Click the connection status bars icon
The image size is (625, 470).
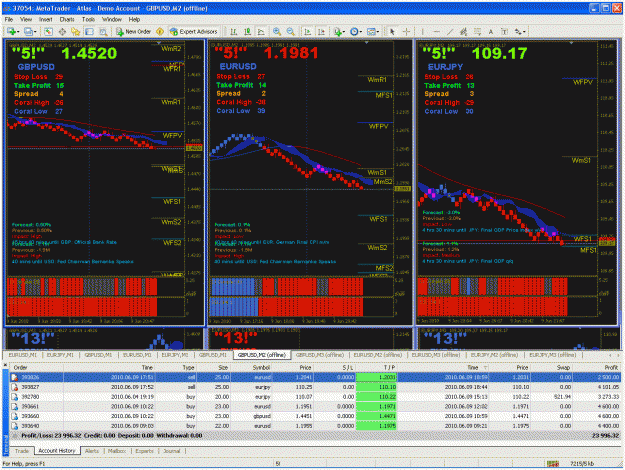[x=553, y=464]
